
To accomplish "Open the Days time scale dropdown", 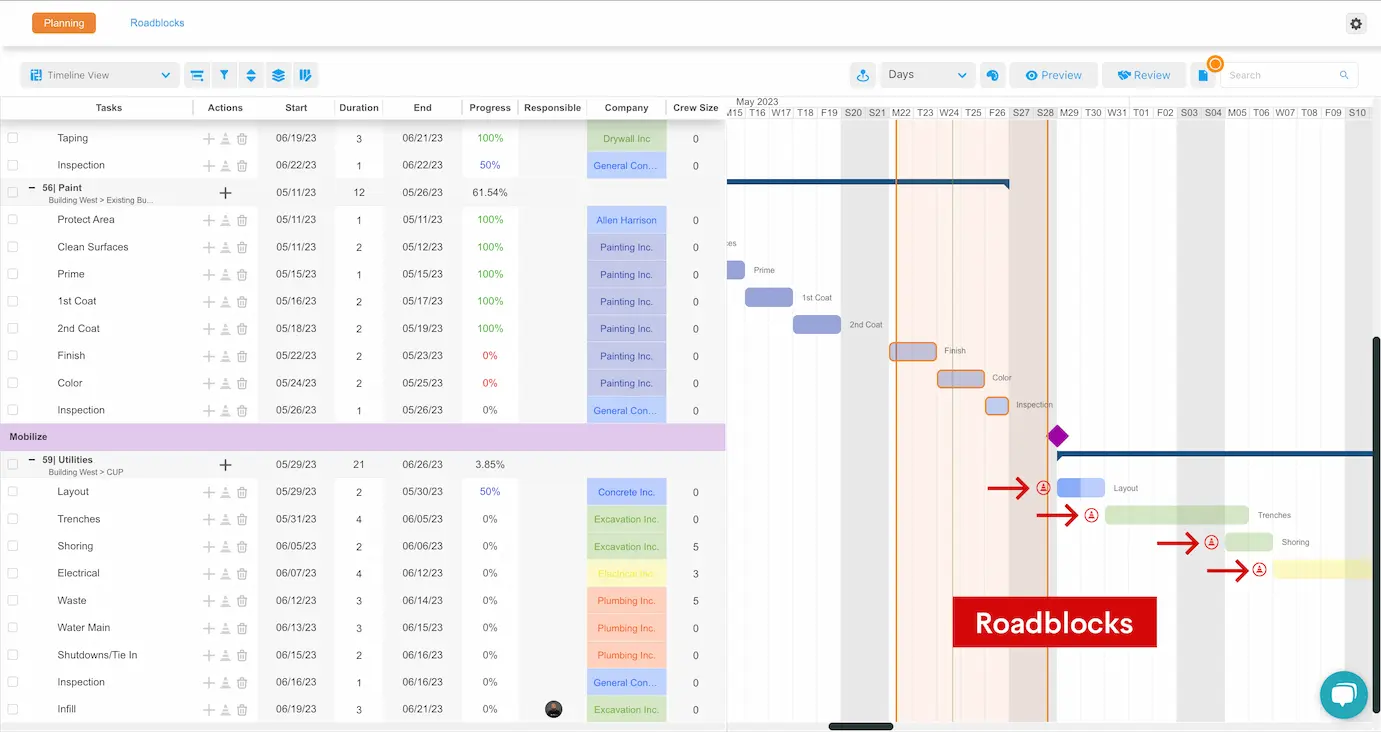I will [x=928, y=75].
